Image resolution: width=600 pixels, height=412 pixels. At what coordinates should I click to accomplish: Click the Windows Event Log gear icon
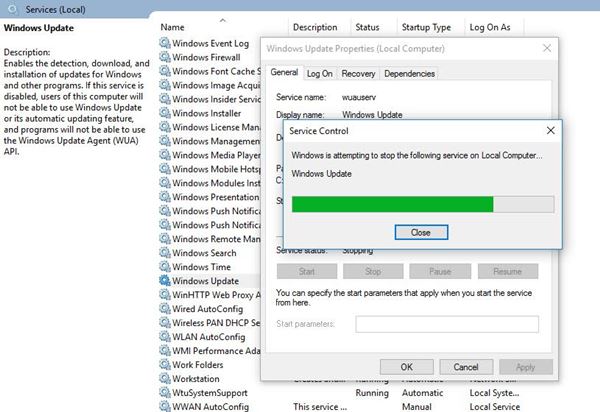click(x=165, y=43)
